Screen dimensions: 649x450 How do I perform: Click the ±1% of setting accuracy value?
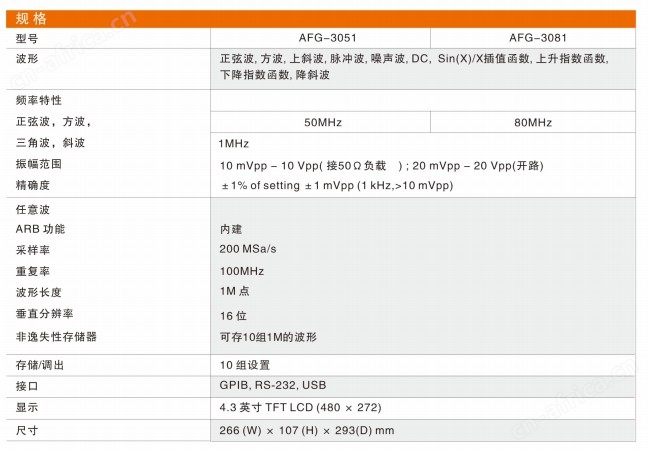pos(337,185)
